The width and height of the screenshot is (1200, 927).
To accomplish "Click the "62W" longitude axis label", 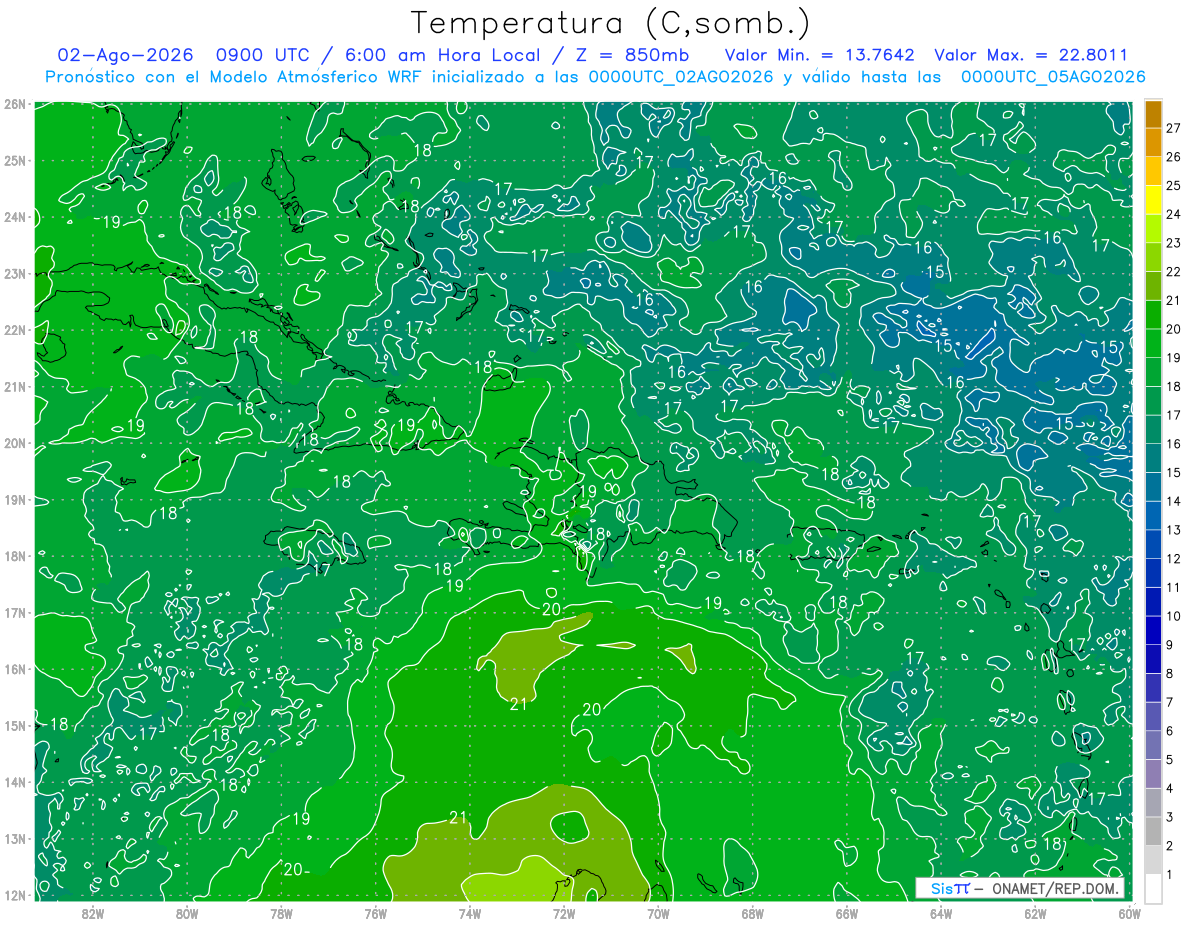I will click(x=1035, y=913).
